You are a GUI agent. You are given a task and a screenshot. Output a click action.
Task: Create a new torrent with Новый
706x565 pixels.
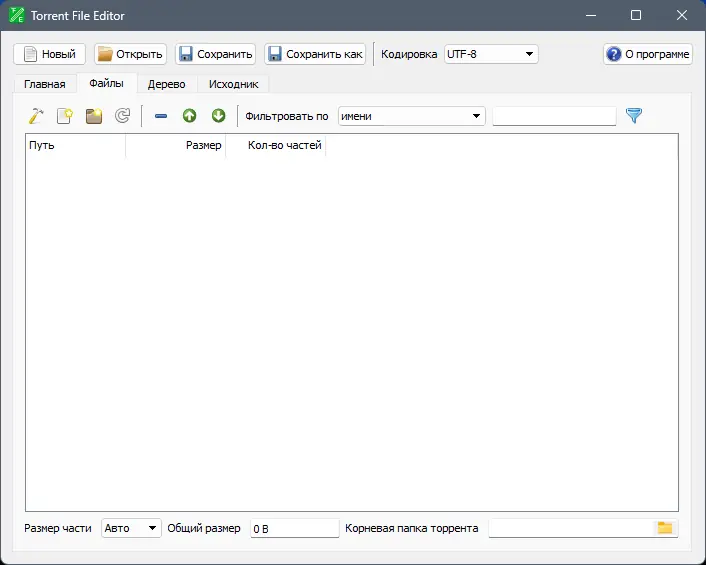[x=50, y=54]
